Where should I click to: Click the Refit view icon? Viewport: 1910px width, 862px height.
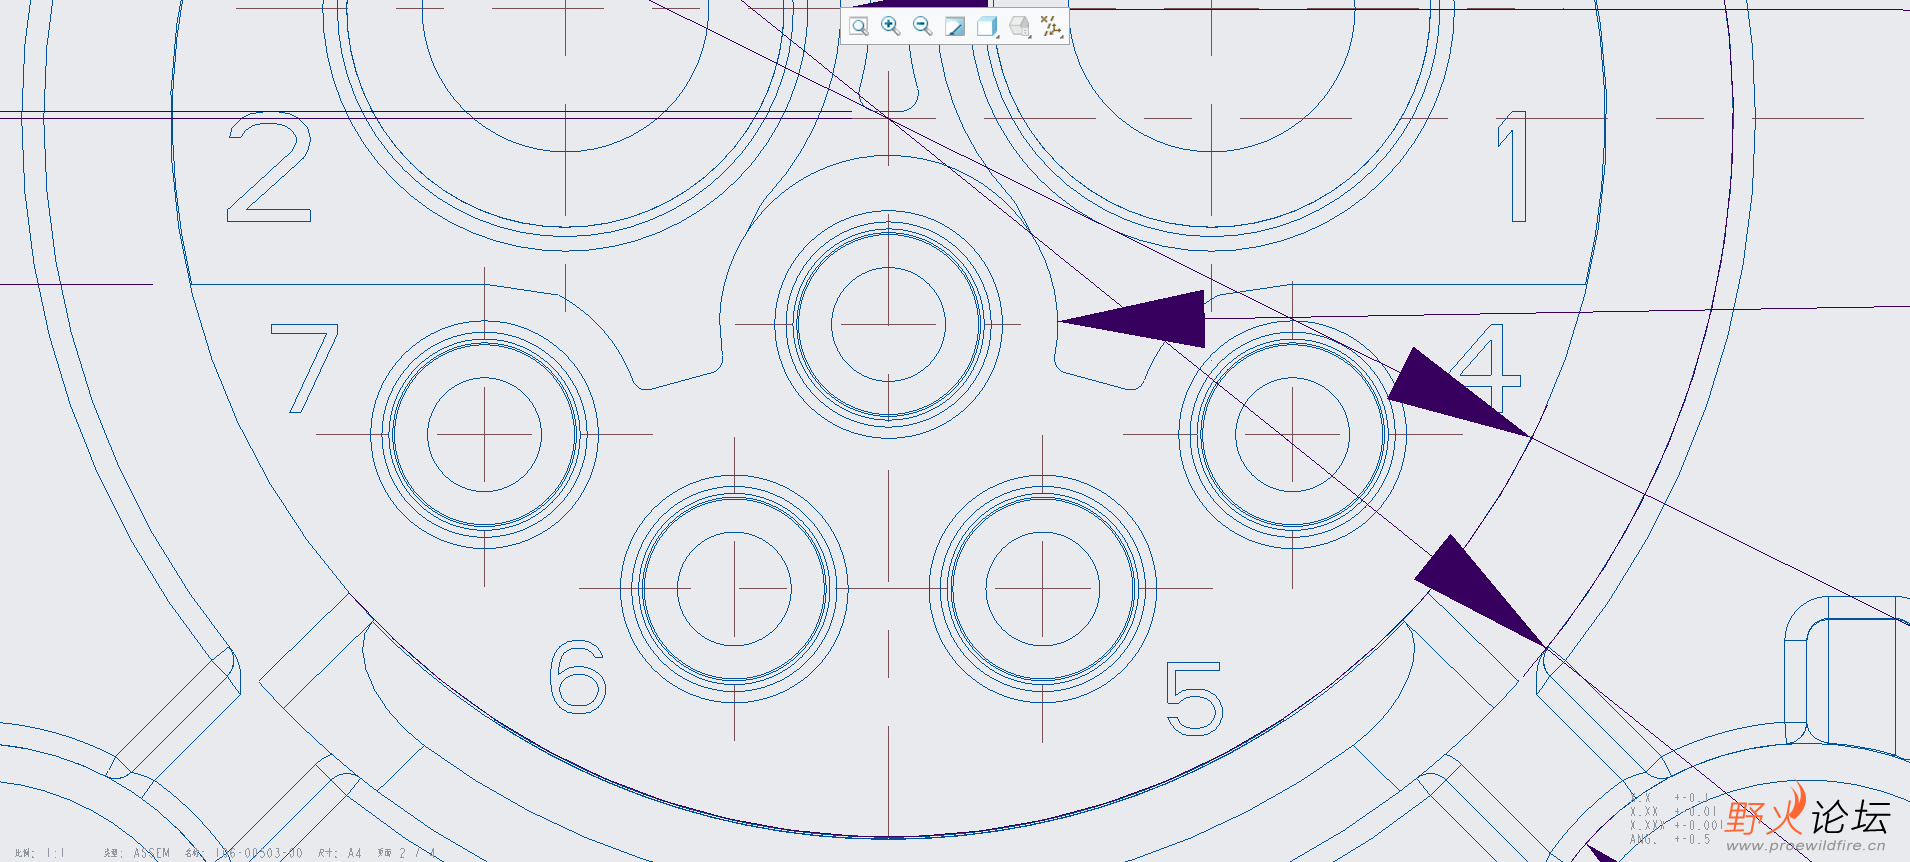pyautogui.click(x=858, y=26)
